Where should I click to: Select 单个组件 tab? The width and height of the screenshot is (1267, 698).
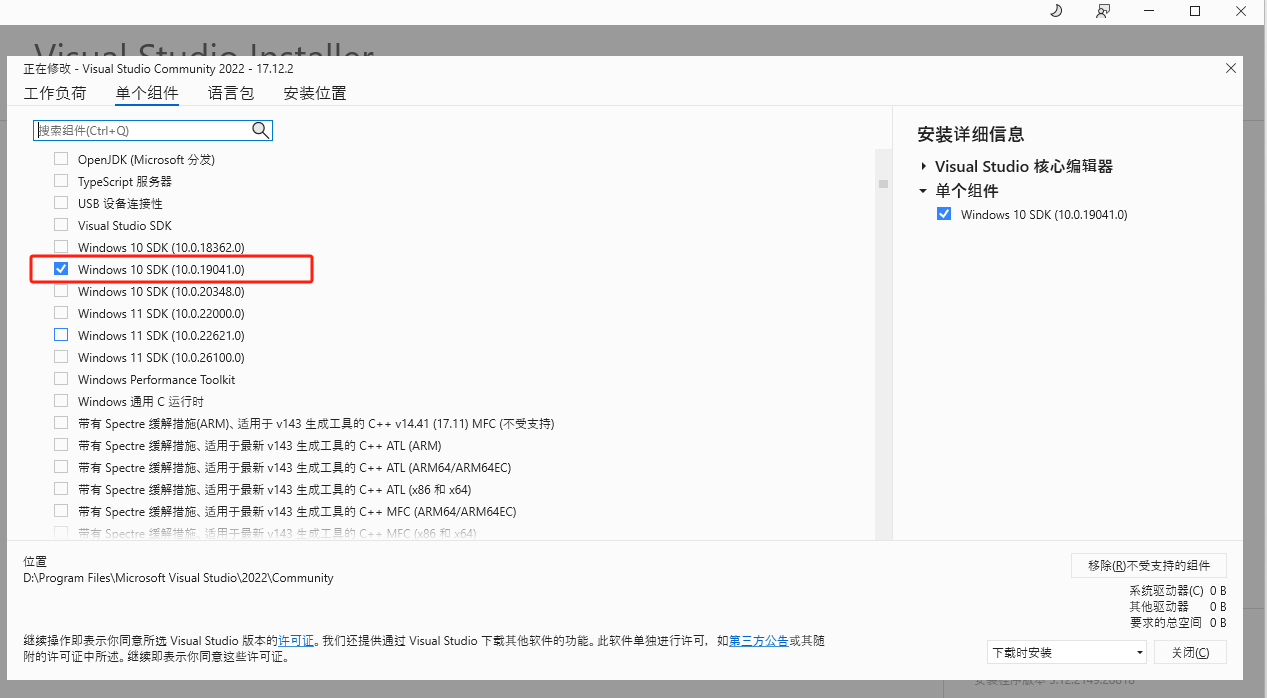[x=147, y=93]
